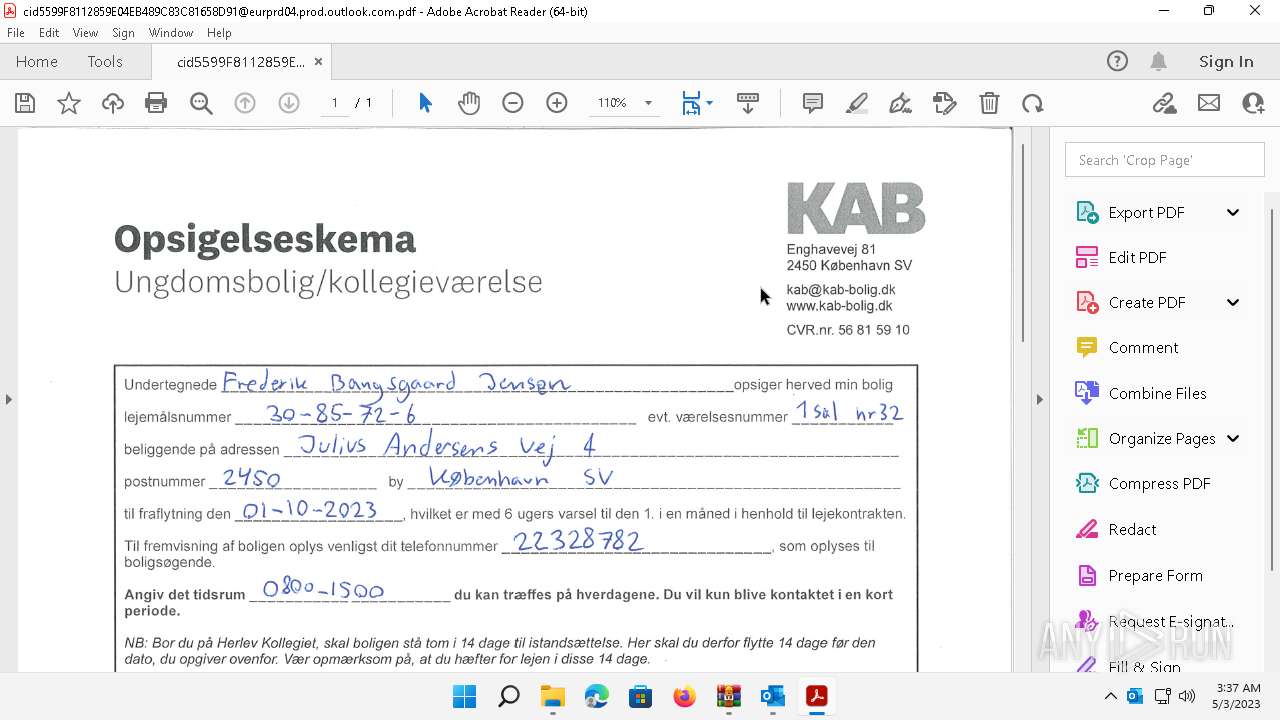The width and height of the screenshot is (1280, 720).
Task: Click the upload to cloud icon
Action: click(113, 103)
